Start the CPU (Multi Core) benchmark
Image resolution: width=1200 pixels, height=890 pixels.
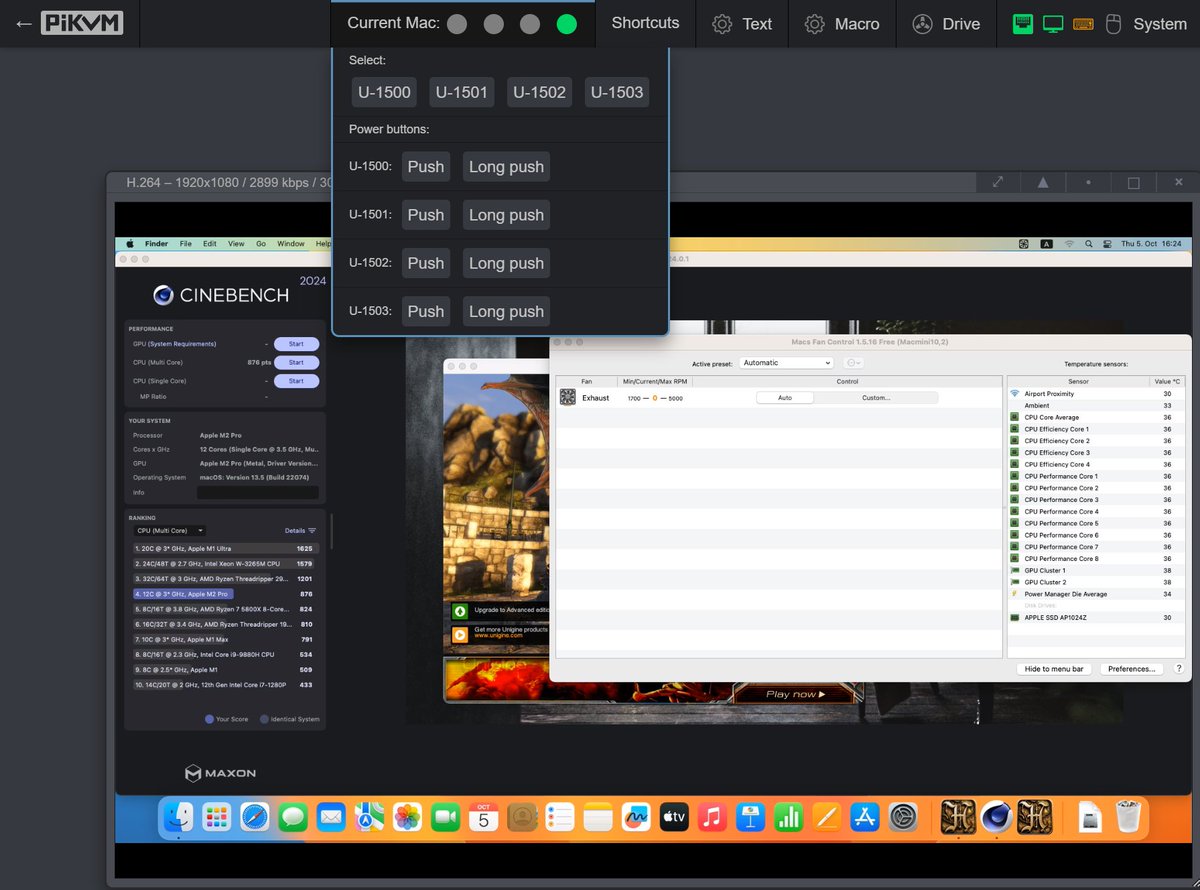coord(296,362)
